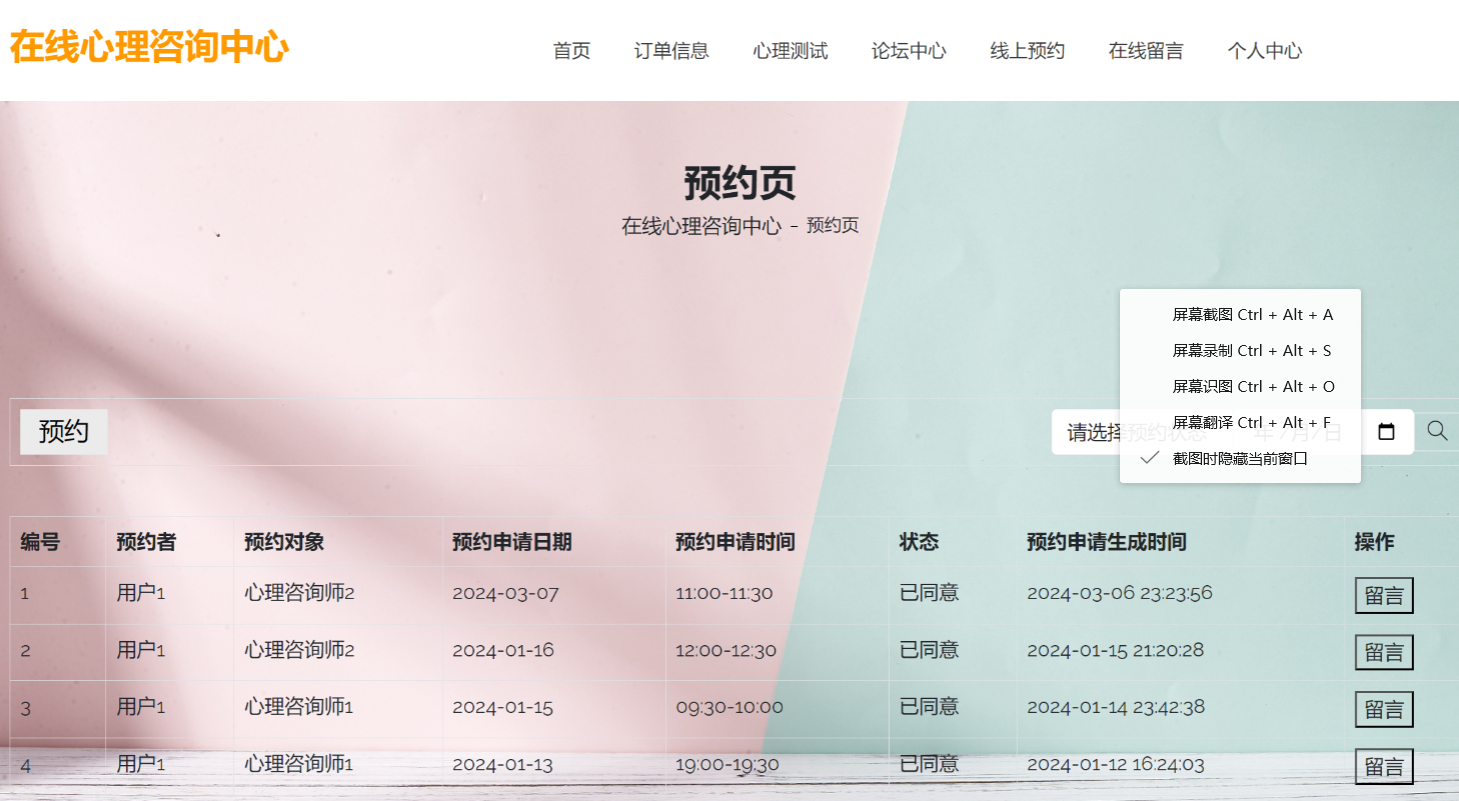The width and height of the screenshot is (1459, 801).
Task: Click 留言 on the 2024-01-15 appointment row
Action: point(1385,709)
